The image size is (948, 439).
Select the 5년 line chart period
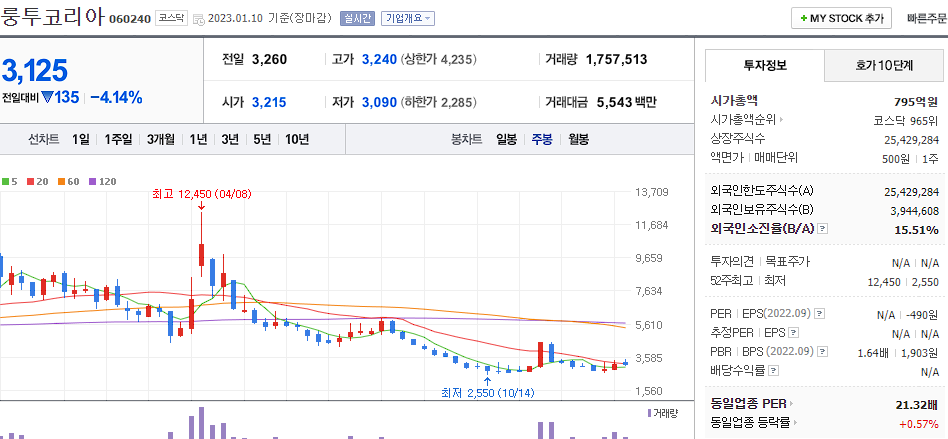coord(262,140)
